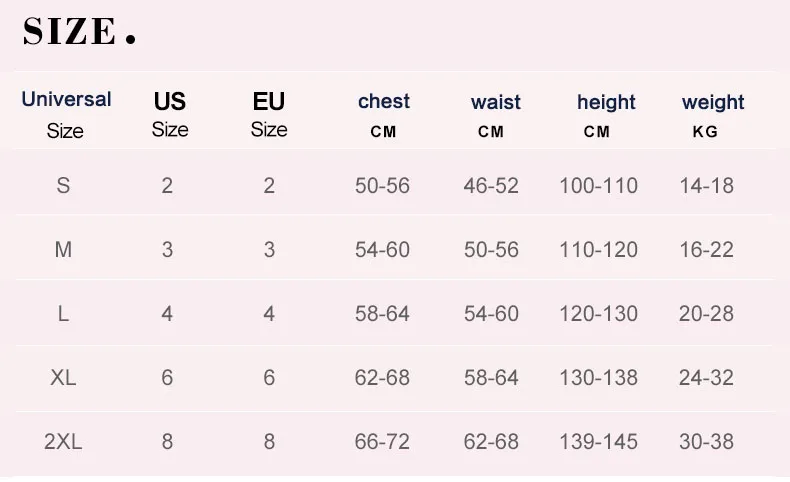This screenshot has height=482, width=790.
Task: Click the weight KG column header
Action: tap(712, 115)
